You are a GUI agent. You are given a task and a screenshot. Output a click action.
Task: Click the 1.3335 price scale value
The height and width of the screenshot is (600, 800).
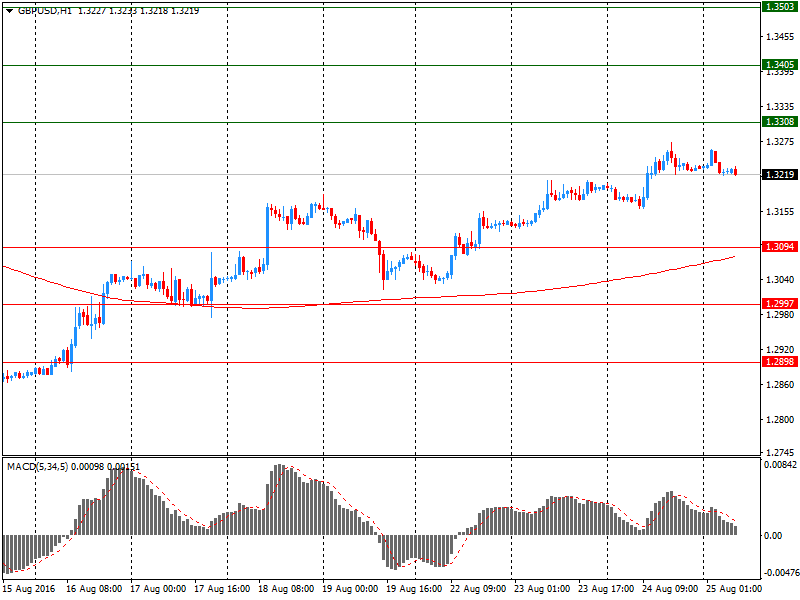coord(780,107)
